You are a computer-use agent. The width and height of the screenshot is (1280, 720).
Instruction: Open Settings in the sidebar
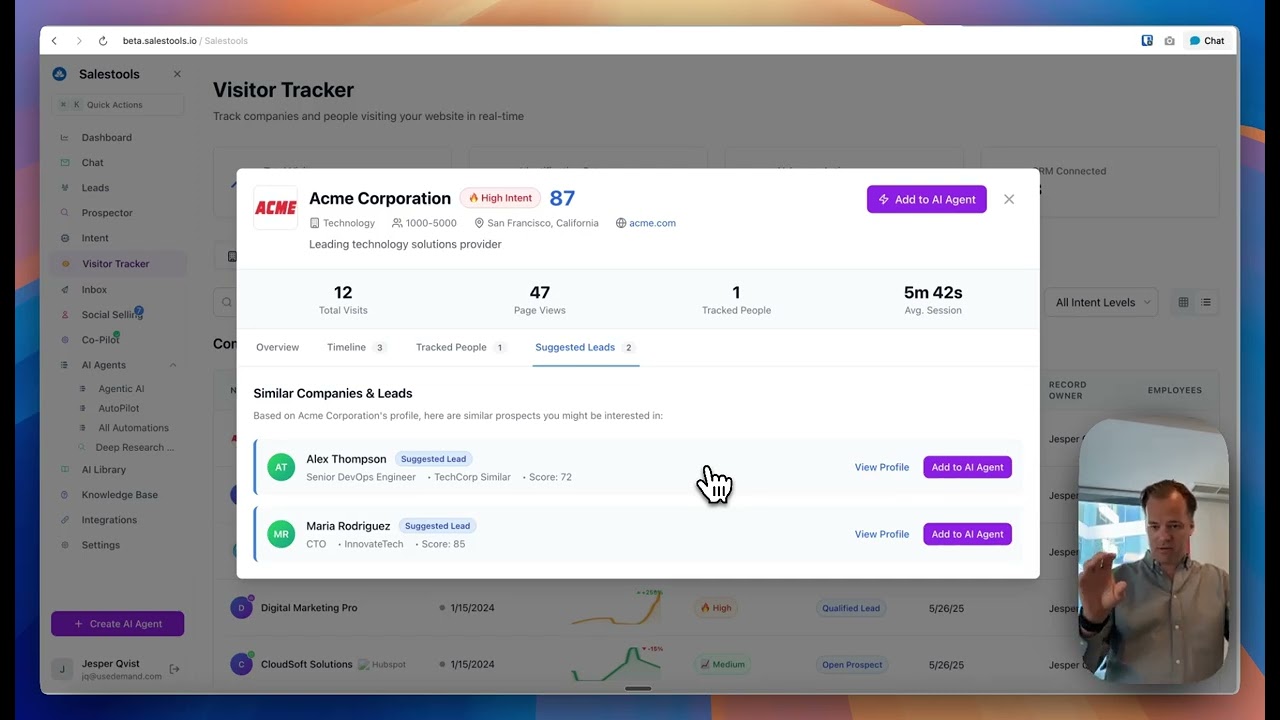coord(100,545)
